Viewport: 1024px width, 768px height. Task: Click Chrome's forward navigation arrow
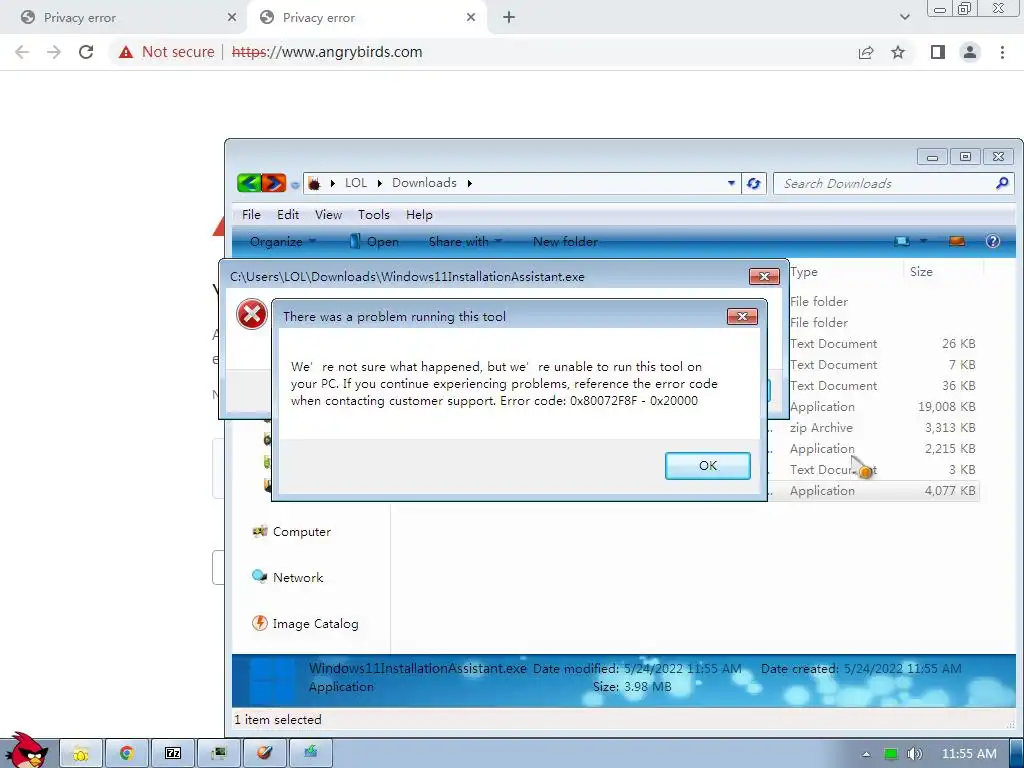[x=54, y=52]
